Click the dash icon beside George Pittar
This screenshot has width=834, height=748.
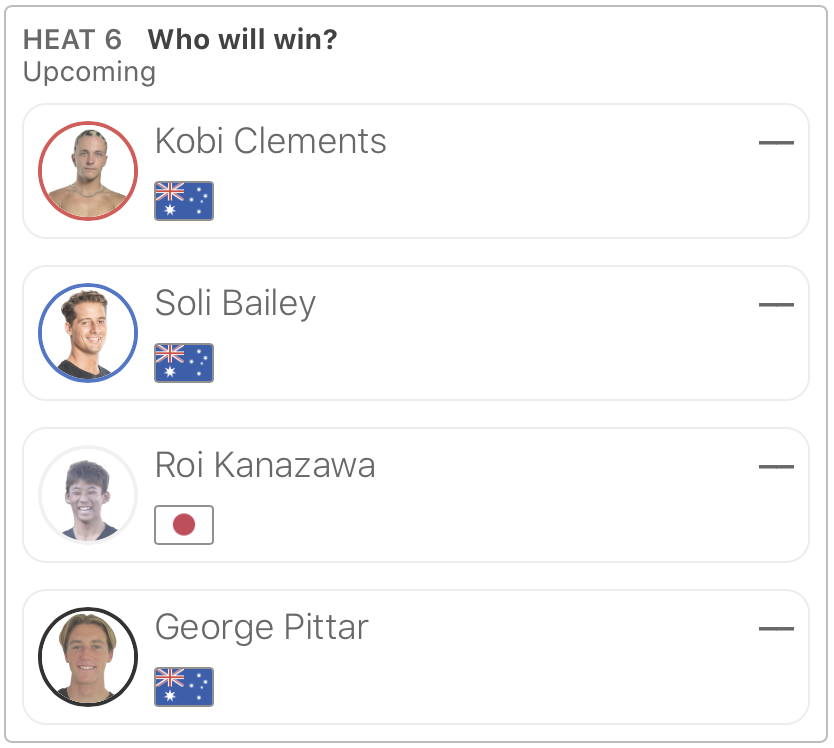(x=776, y=629)
